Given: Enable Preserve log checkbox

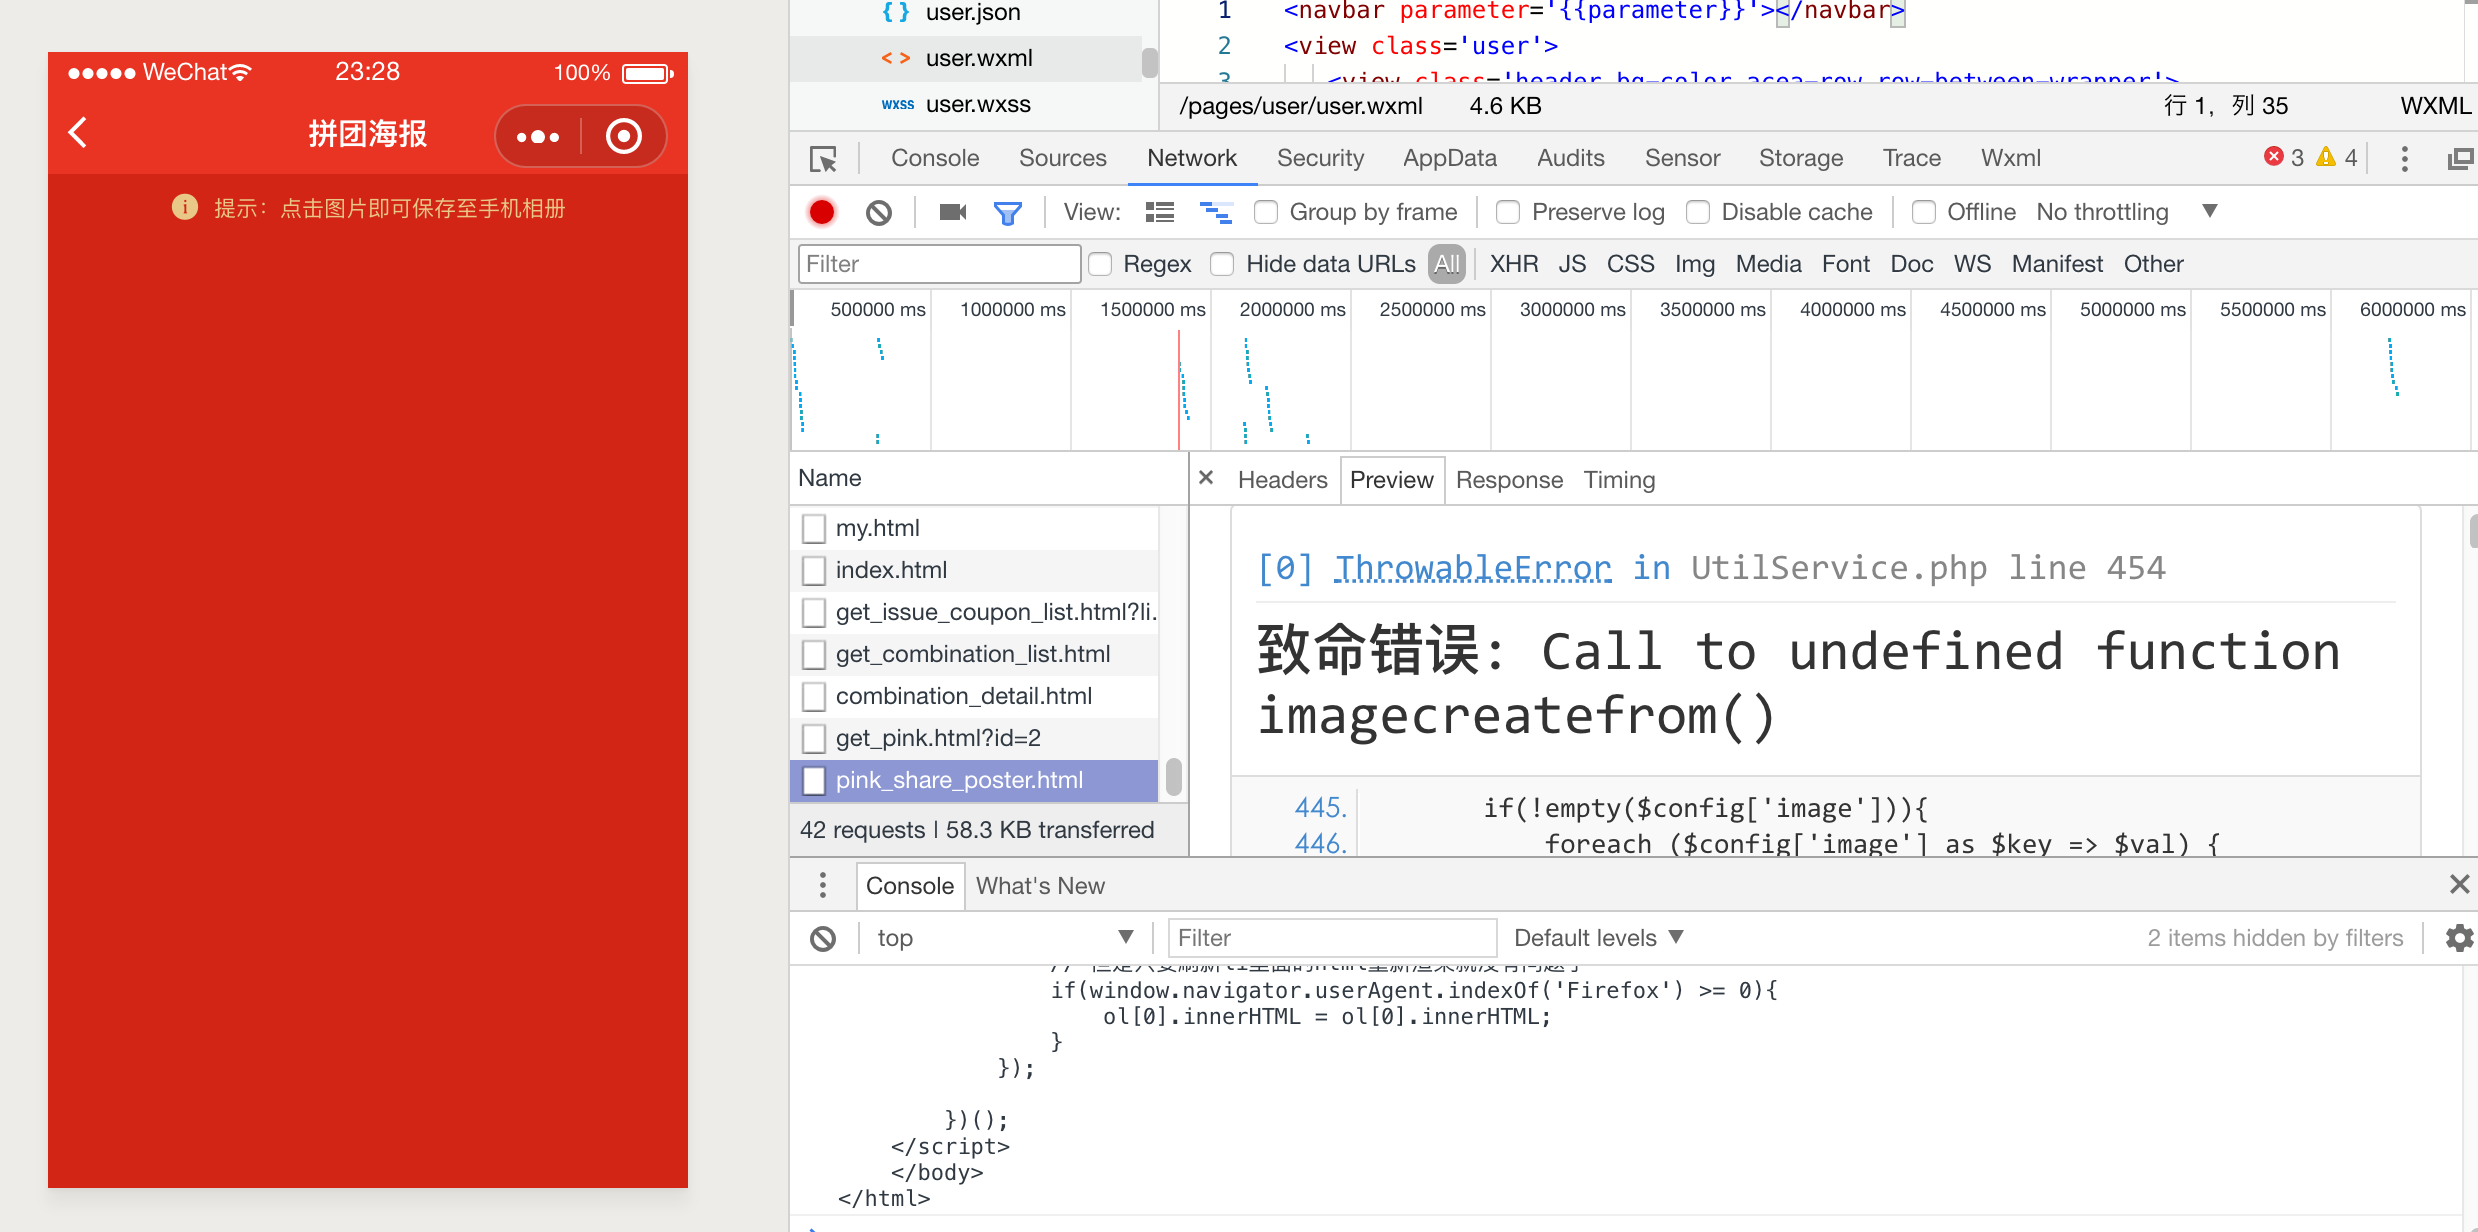Looking at the screenshot, I should pos(1508,212).
